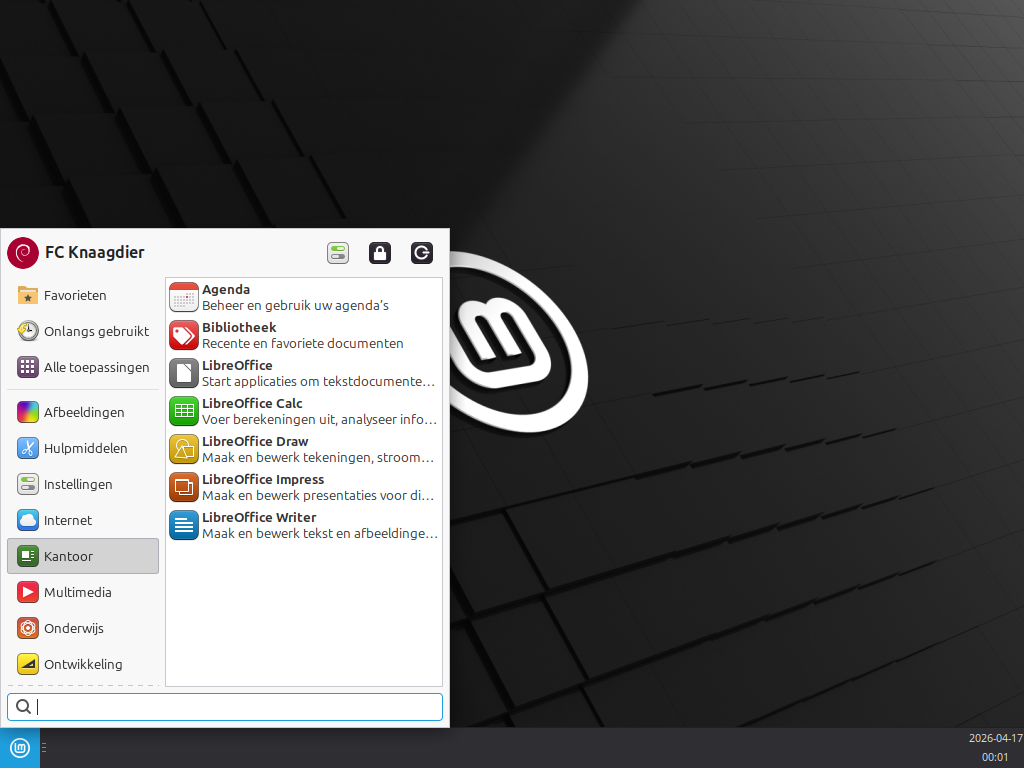Click the Hulpmiddelen scissors icon

click(27, 448)
